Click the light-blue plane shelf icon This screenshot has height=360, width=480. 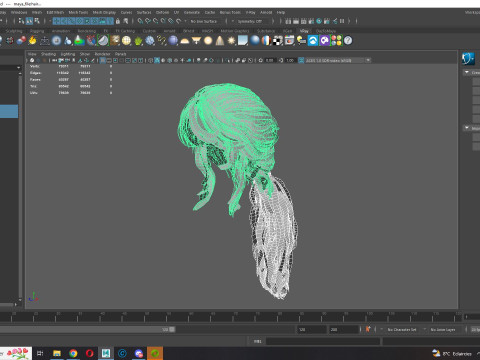[x=243, y=41]
